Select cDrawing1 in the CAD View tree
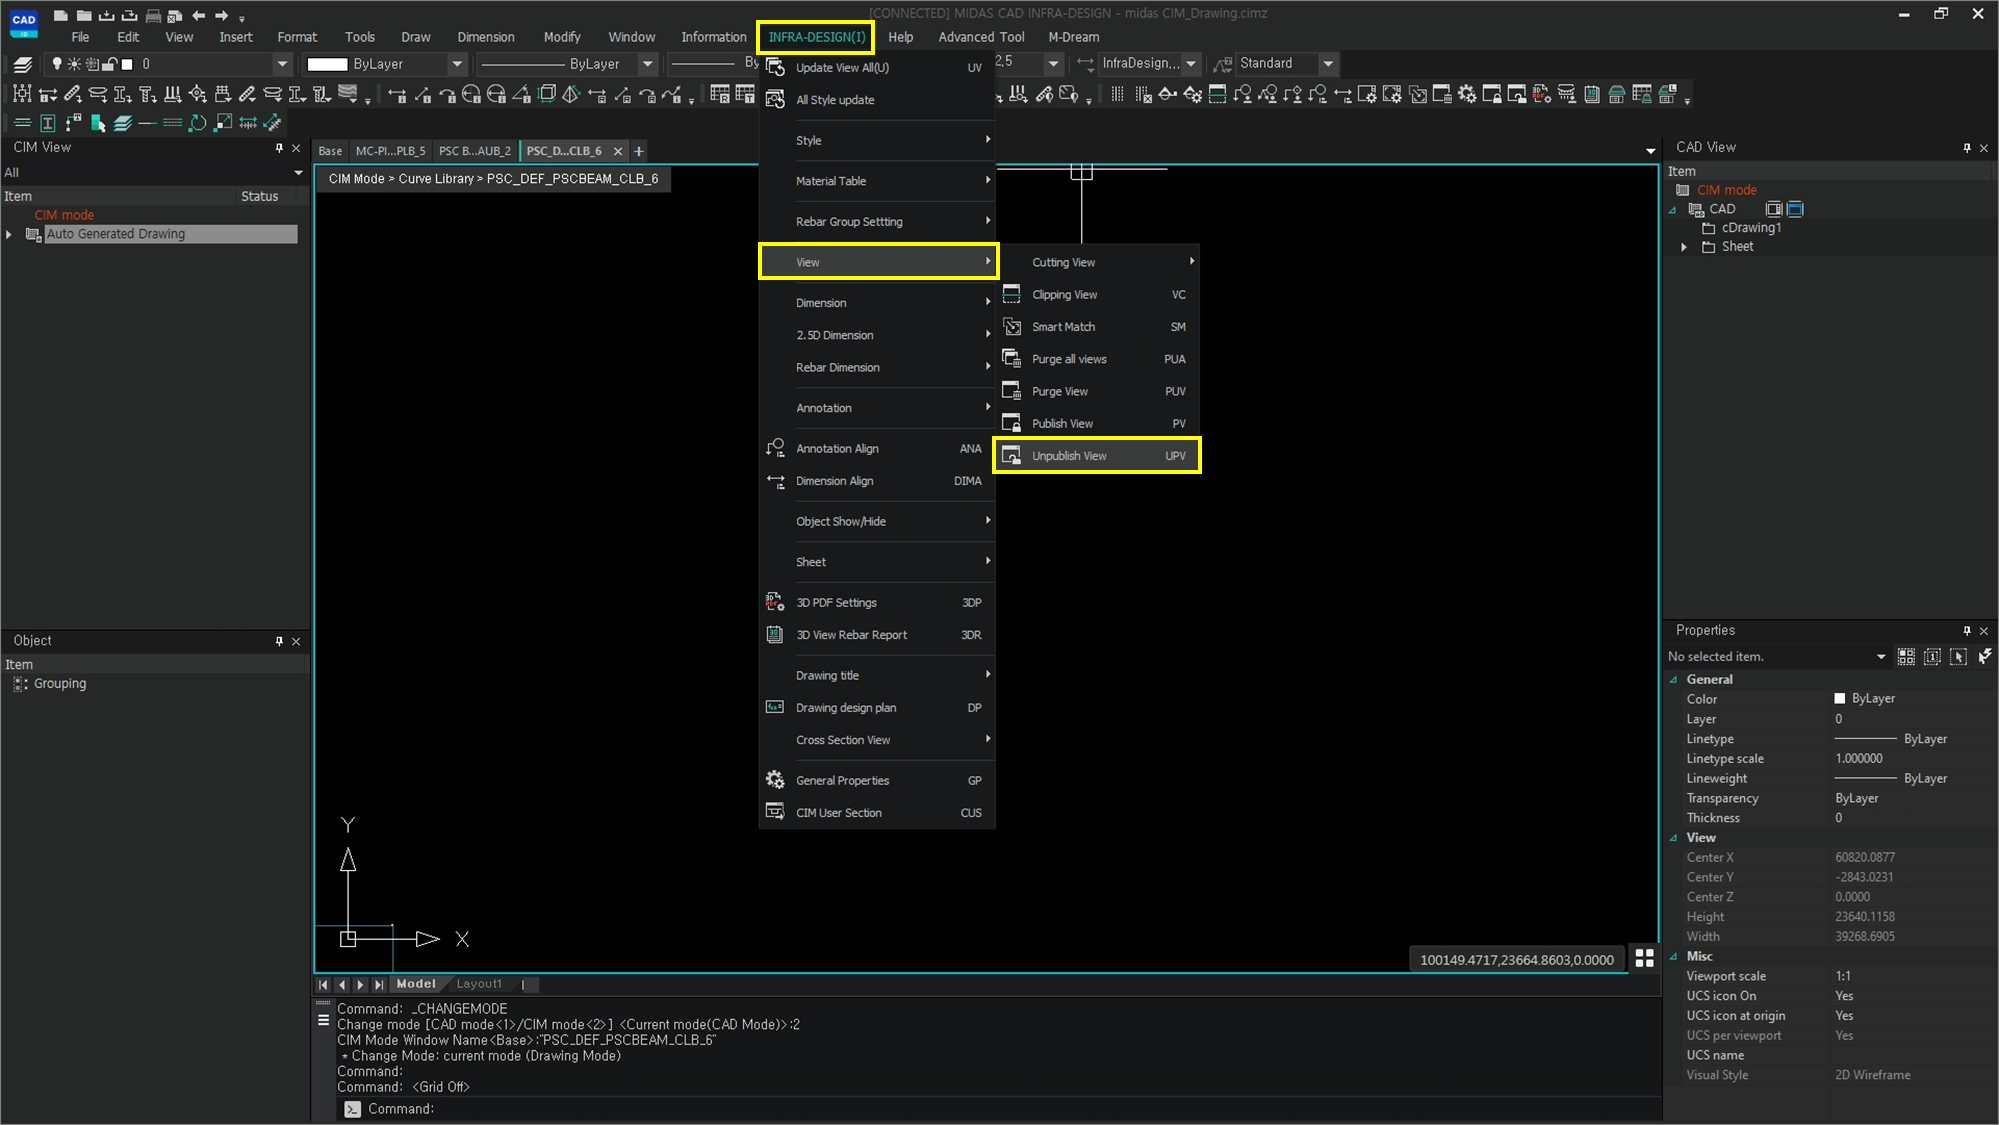The height and width of the screenshot is (1125, 1999). pos(1751,228)
